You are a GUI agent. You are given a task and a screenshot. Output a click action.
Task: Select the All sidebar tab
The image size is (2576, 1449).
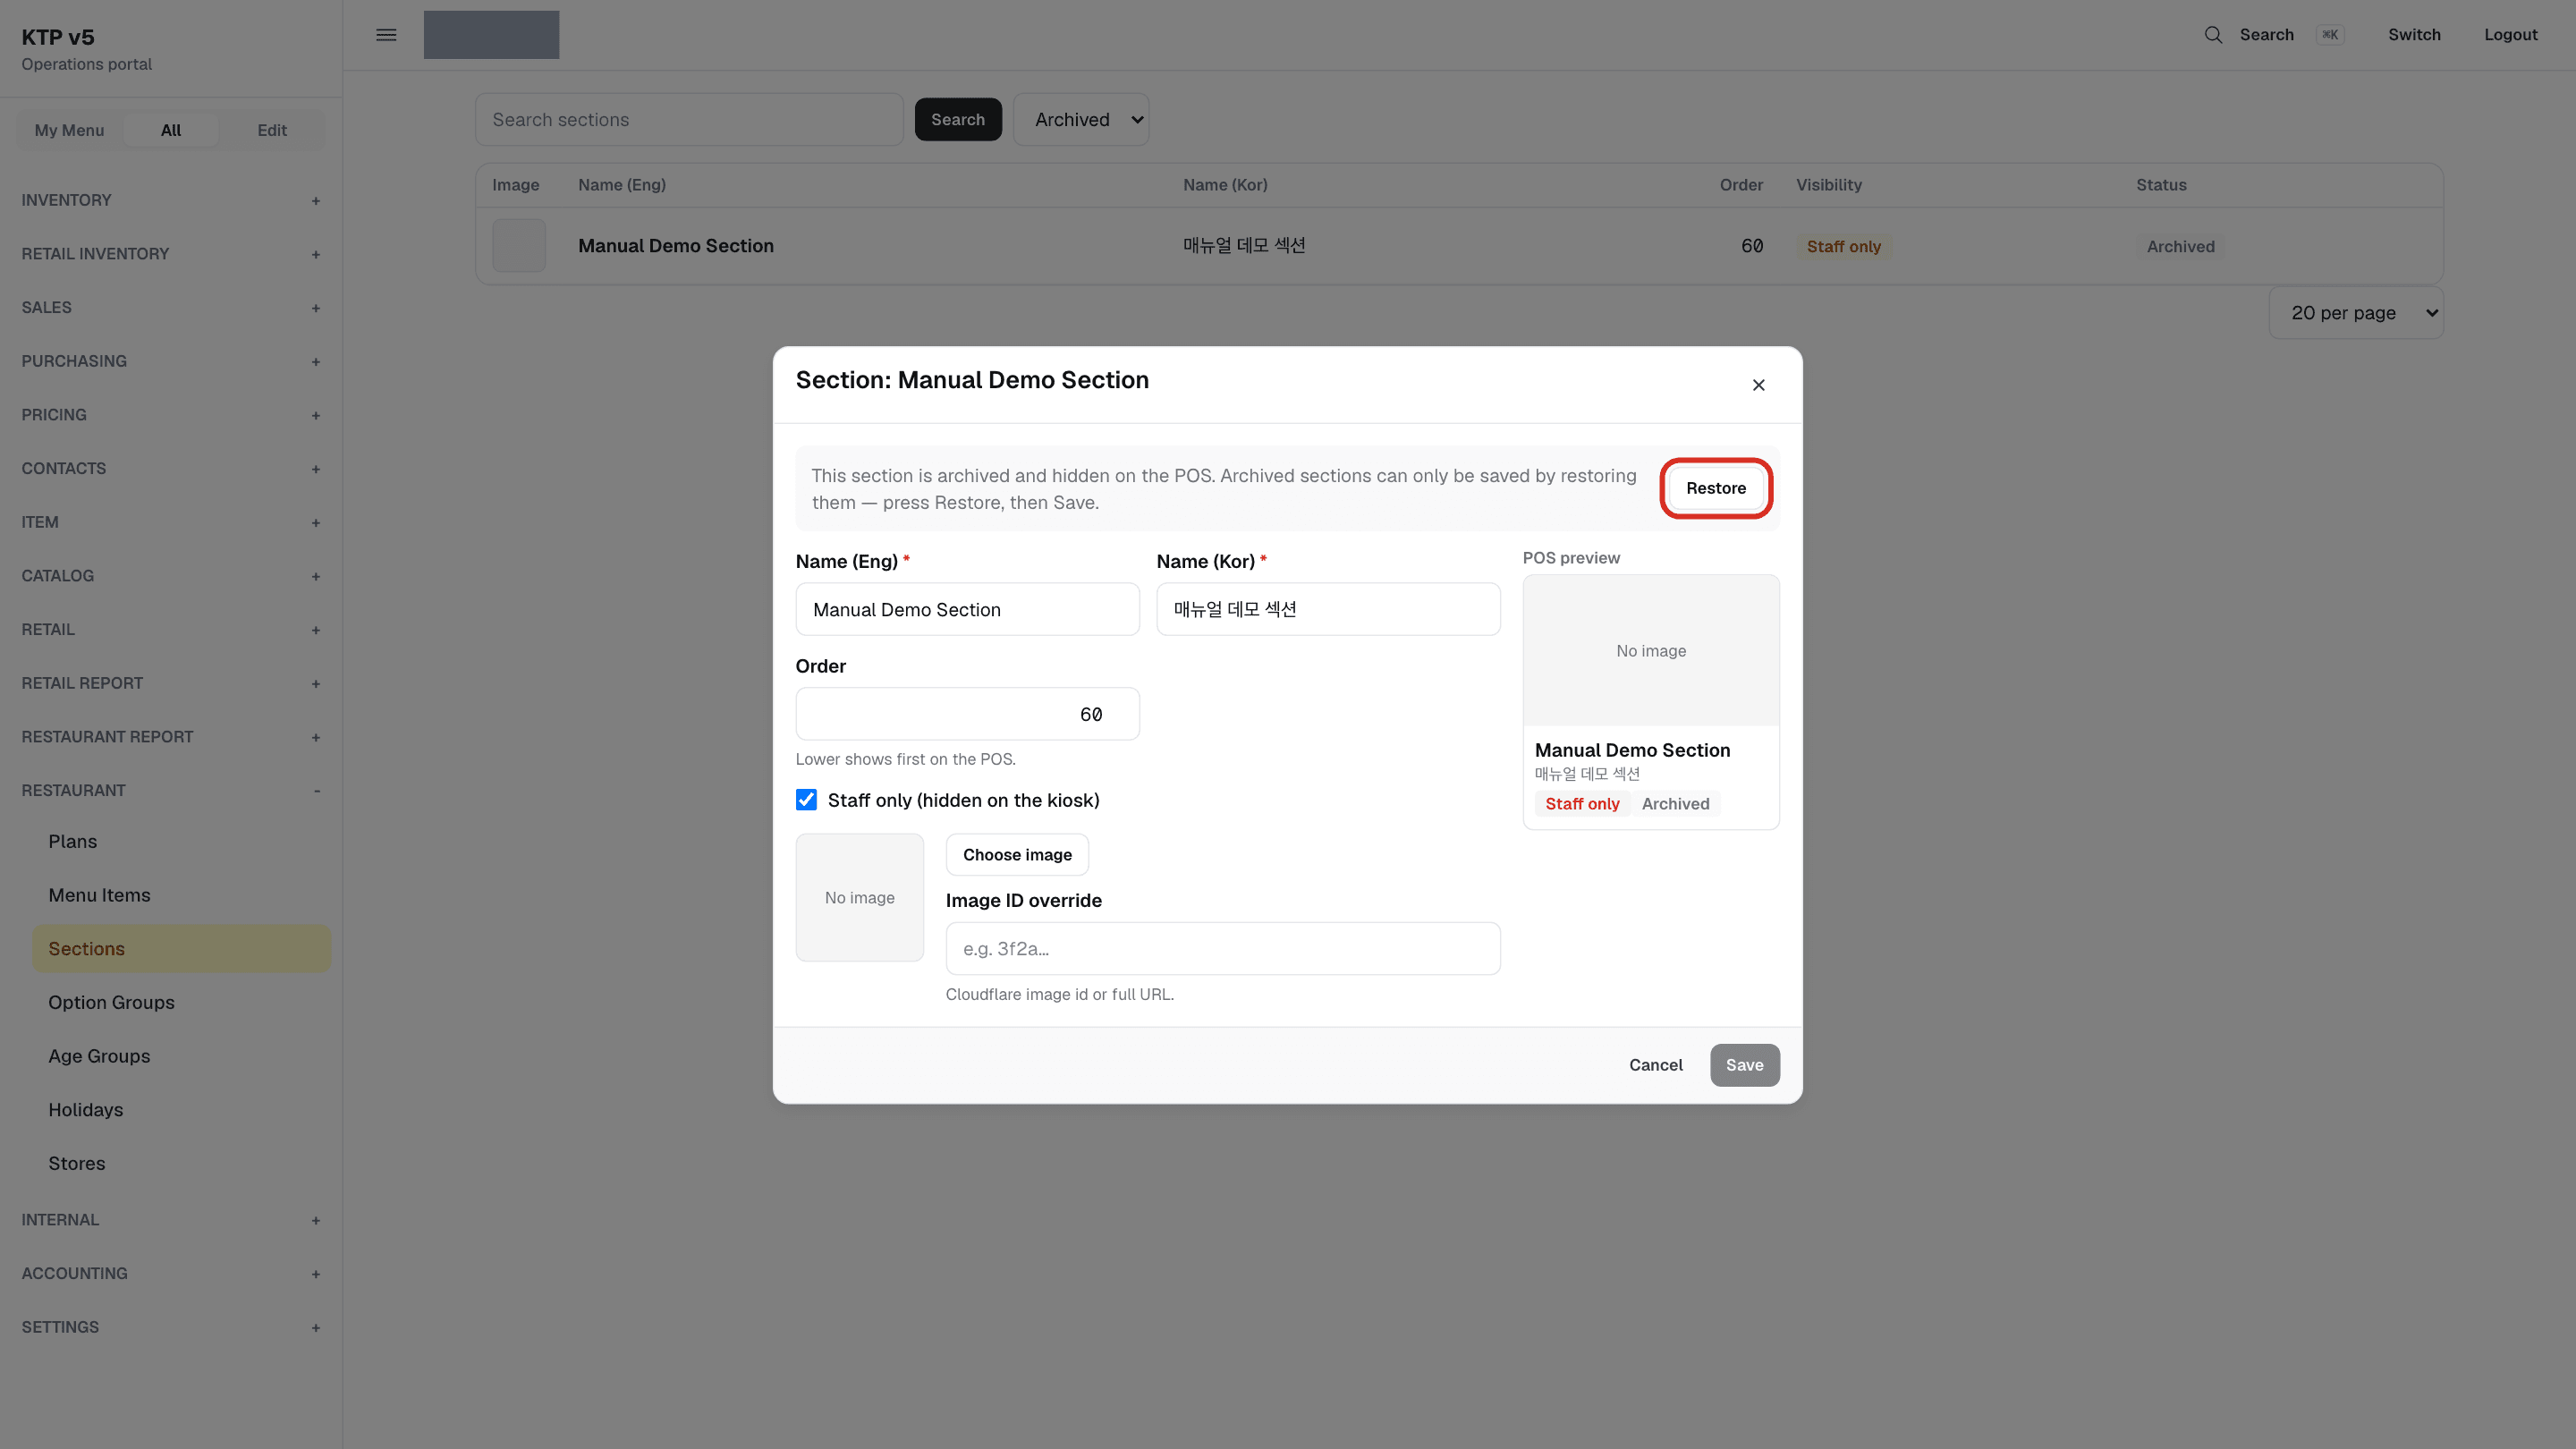(x=171, y=130)
